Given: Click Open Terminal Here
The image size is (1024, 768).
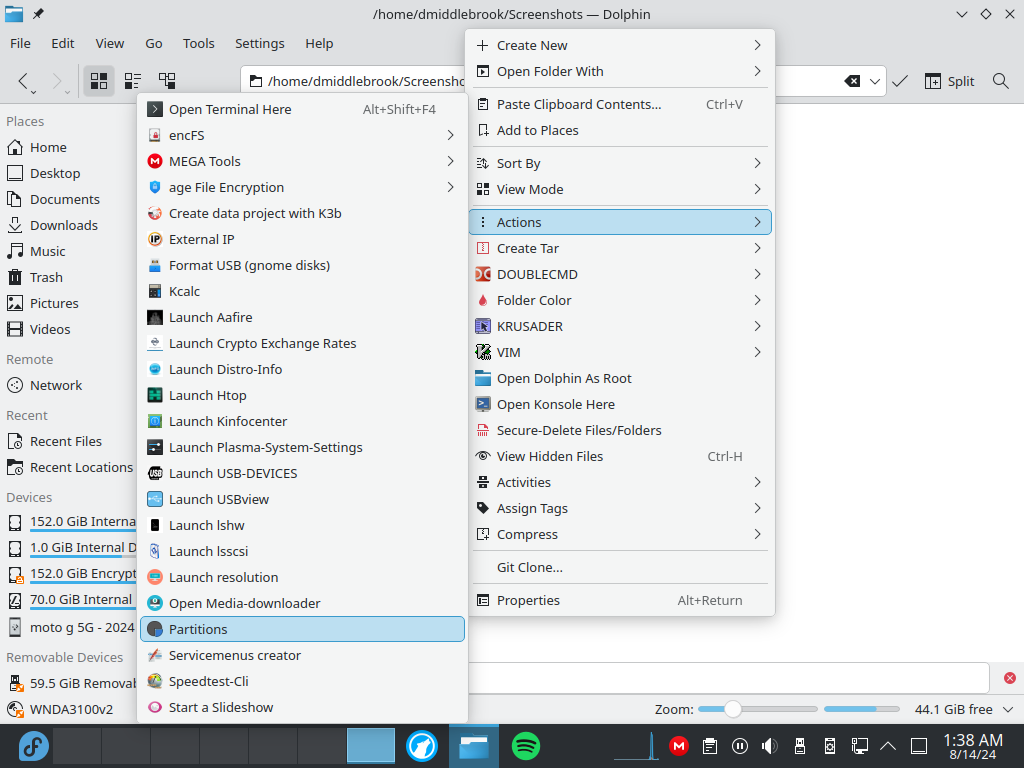Looking at the screenshot, I should 302,109.
